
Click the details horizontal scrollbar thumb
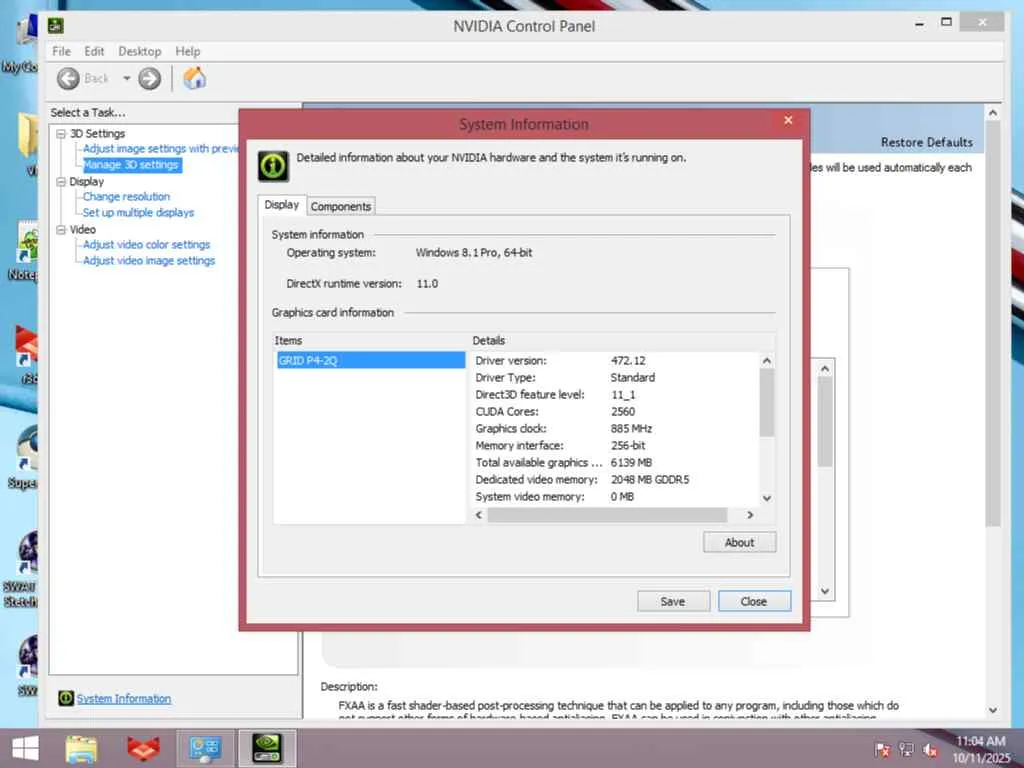(x=607, y=515)
